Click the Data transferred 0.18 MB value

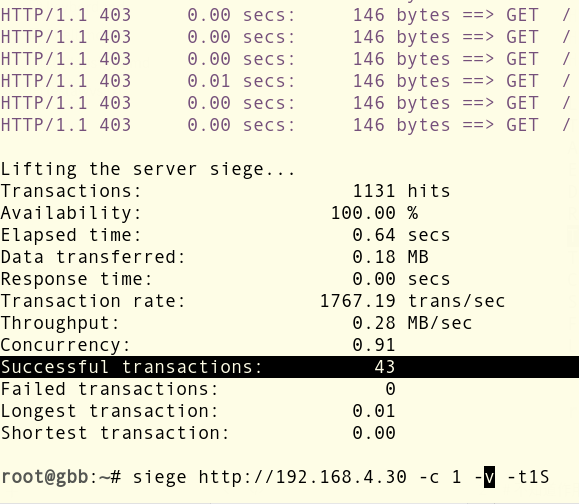click(x=390, y=257)
